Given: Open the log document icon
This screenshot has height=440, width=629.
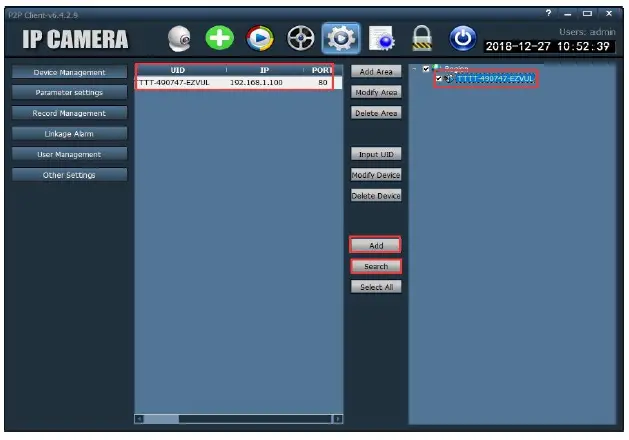Looking at the screenshot, I should click(381, 39).
